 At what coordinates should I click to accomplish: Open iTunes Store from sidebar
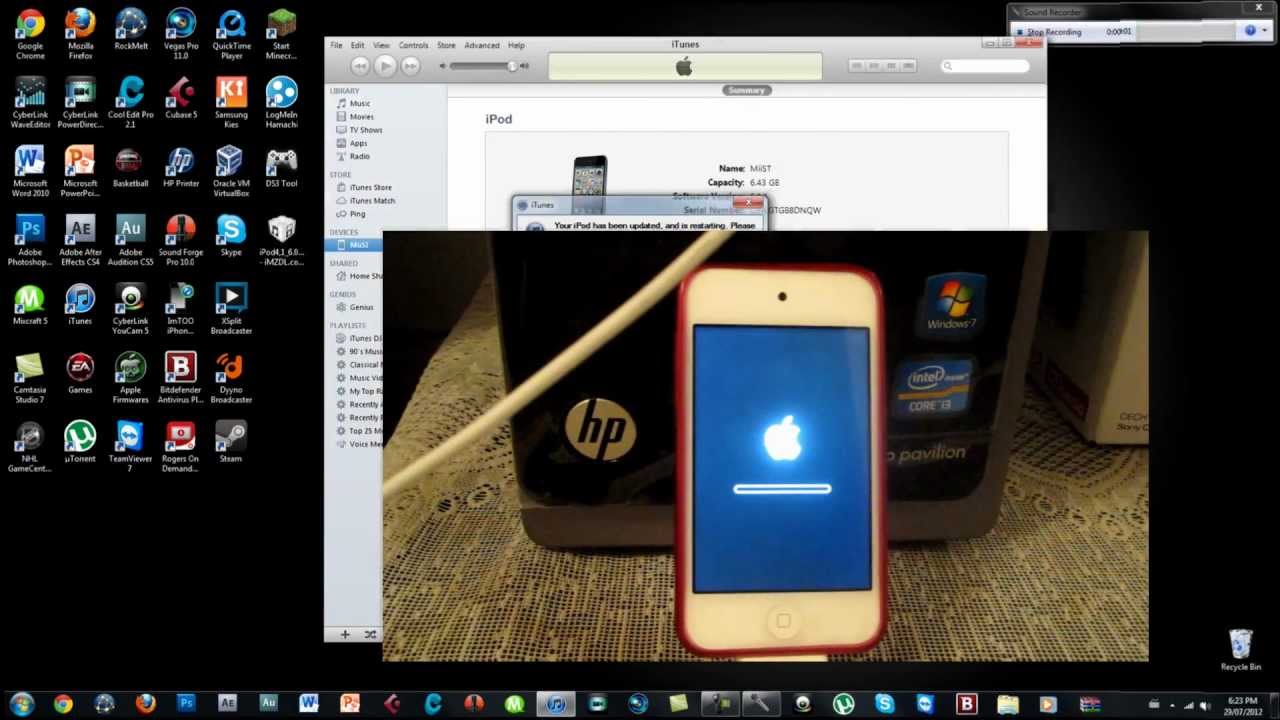(370, 188)
